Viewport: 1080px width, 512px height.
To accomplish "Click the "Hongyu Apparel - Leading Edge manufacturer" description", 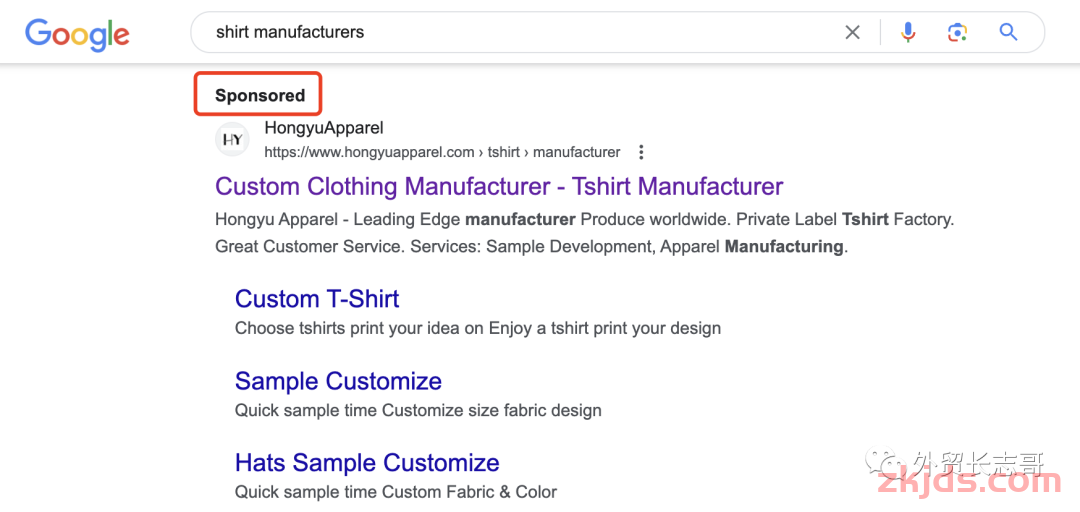I will (585, 221).
